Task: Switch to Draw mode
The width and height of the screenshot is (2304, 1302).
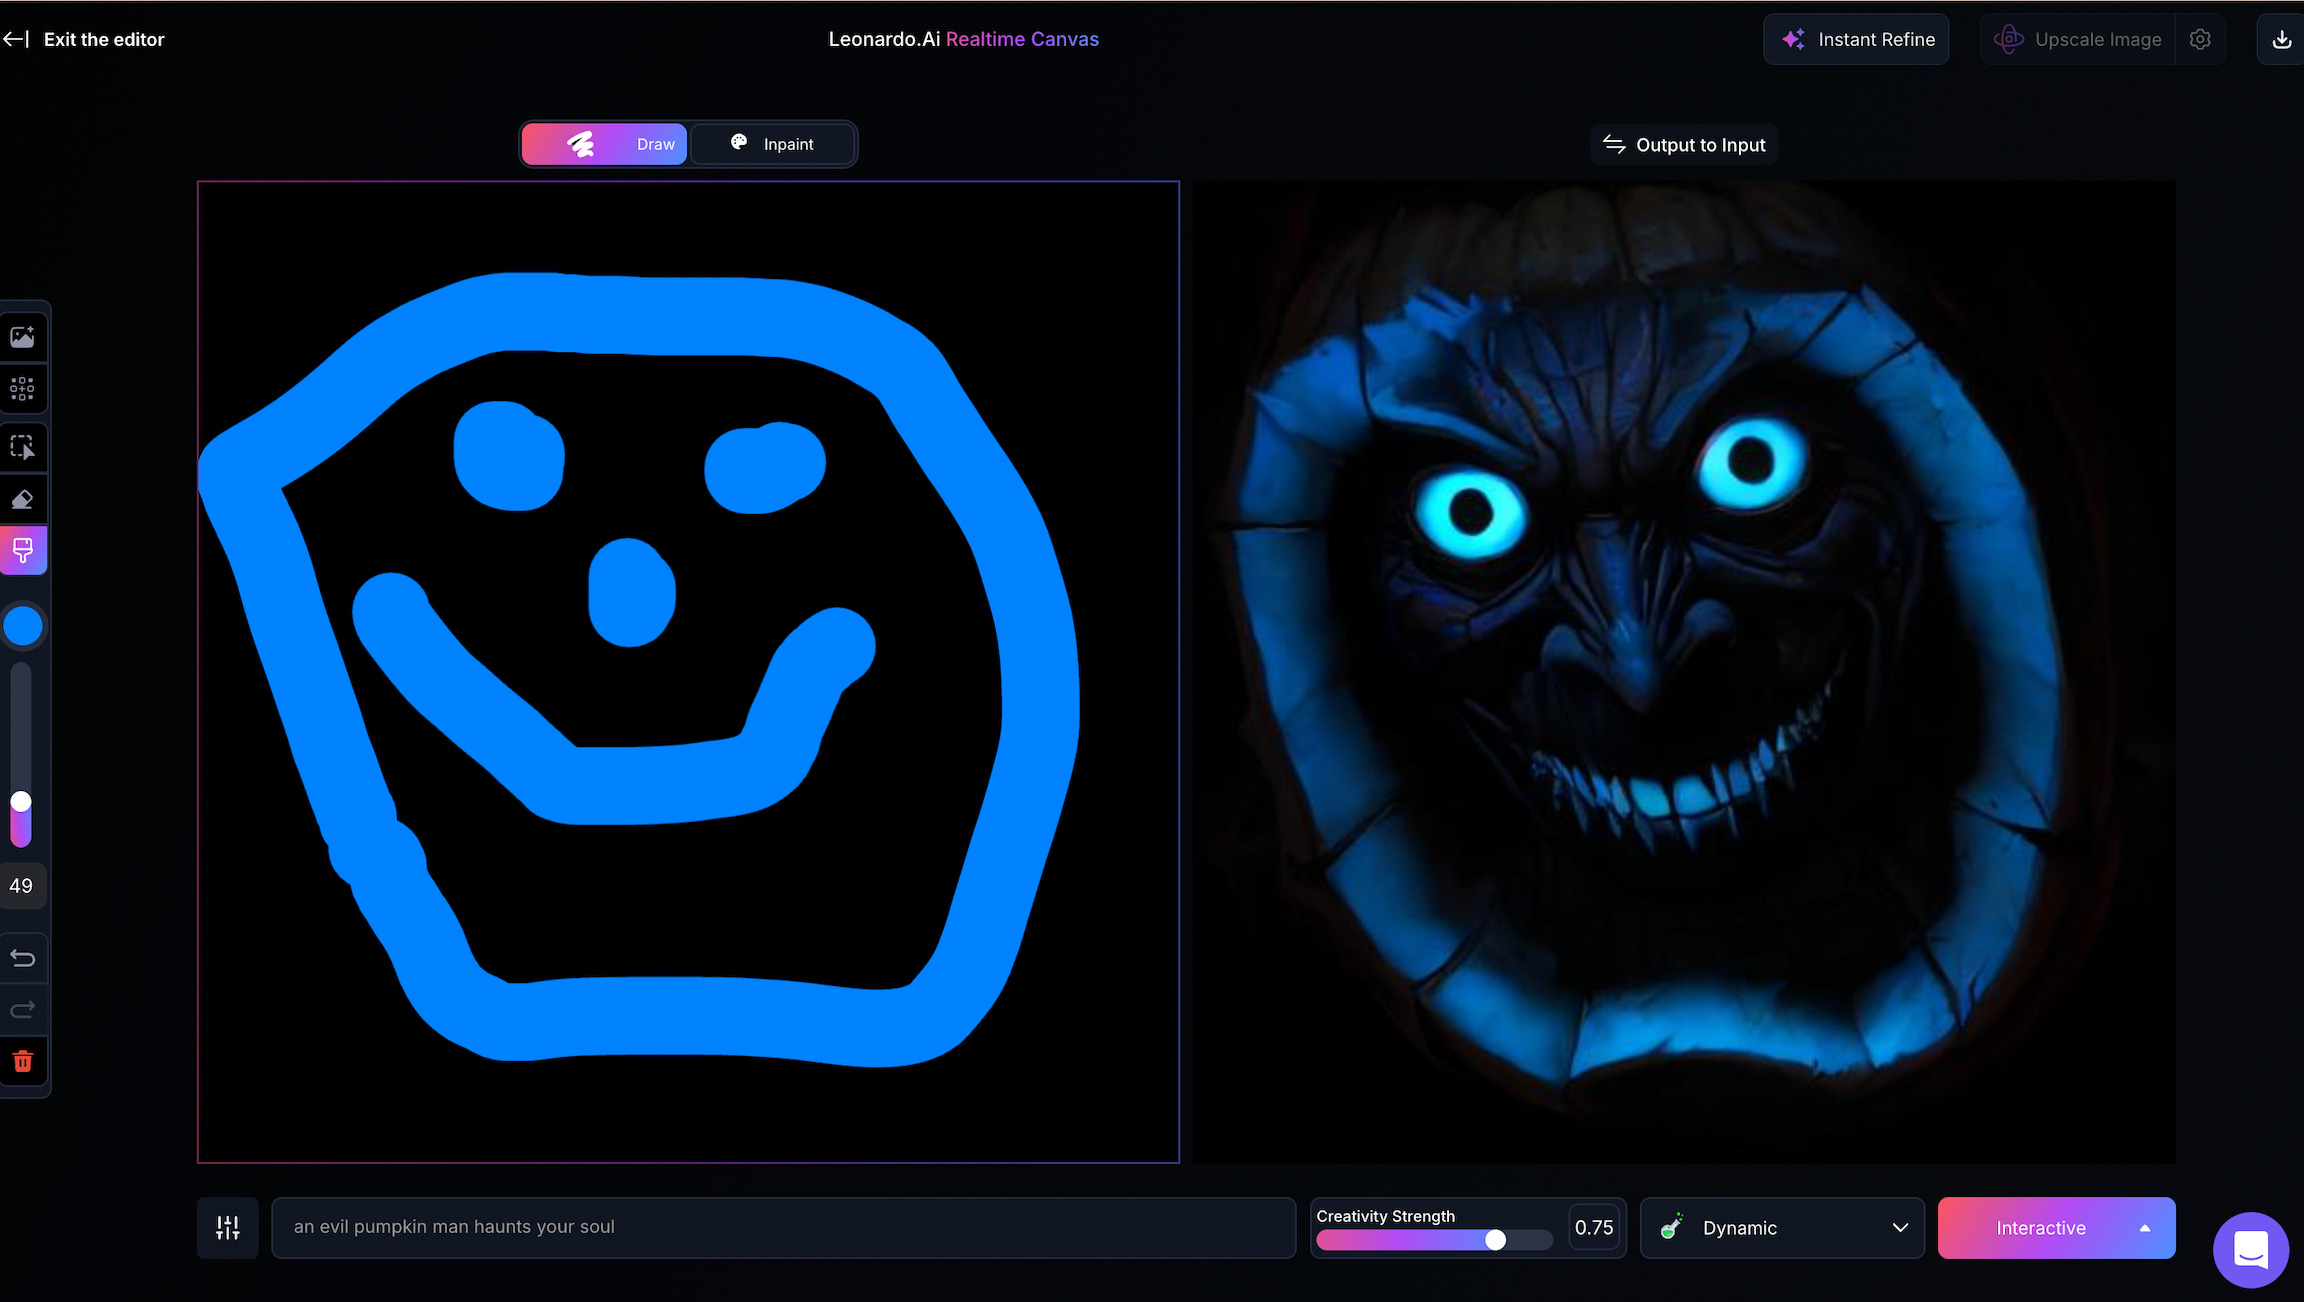Action: point(604,144)
